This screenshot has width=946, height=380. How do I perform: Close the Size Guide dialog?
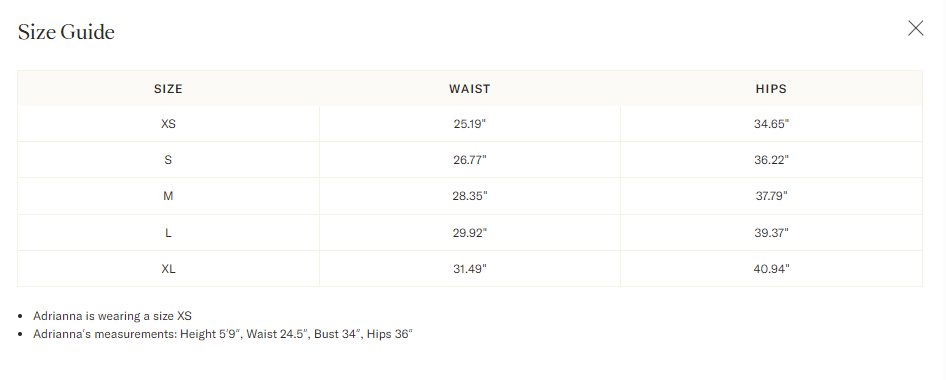915,28
